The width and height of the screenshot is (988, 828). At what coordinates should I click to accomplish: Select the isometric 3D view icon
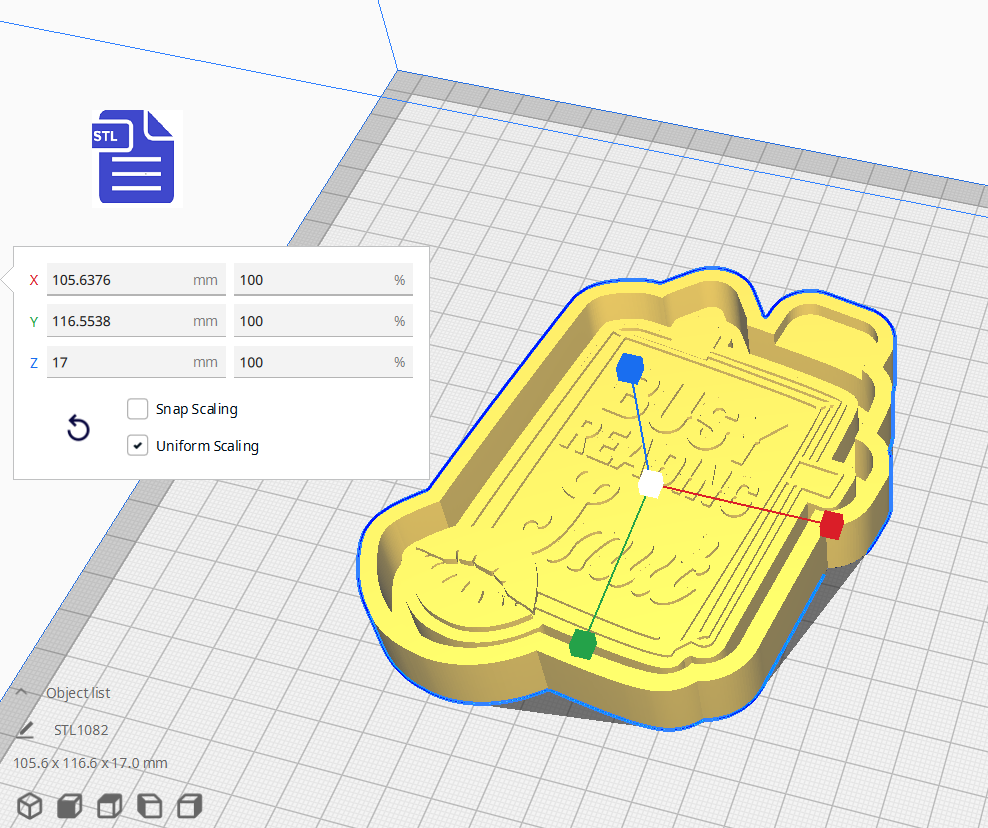point(29,806)
